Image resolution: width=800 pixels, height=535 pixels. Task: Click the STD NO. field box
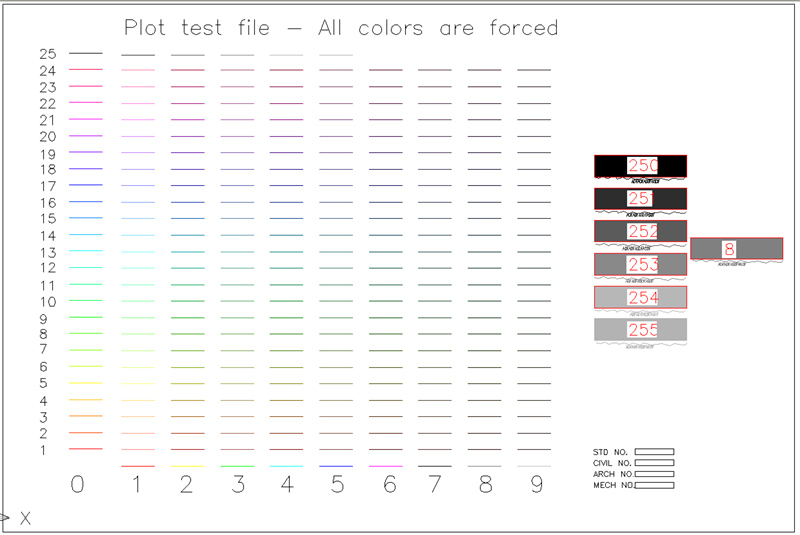(654, 452)
